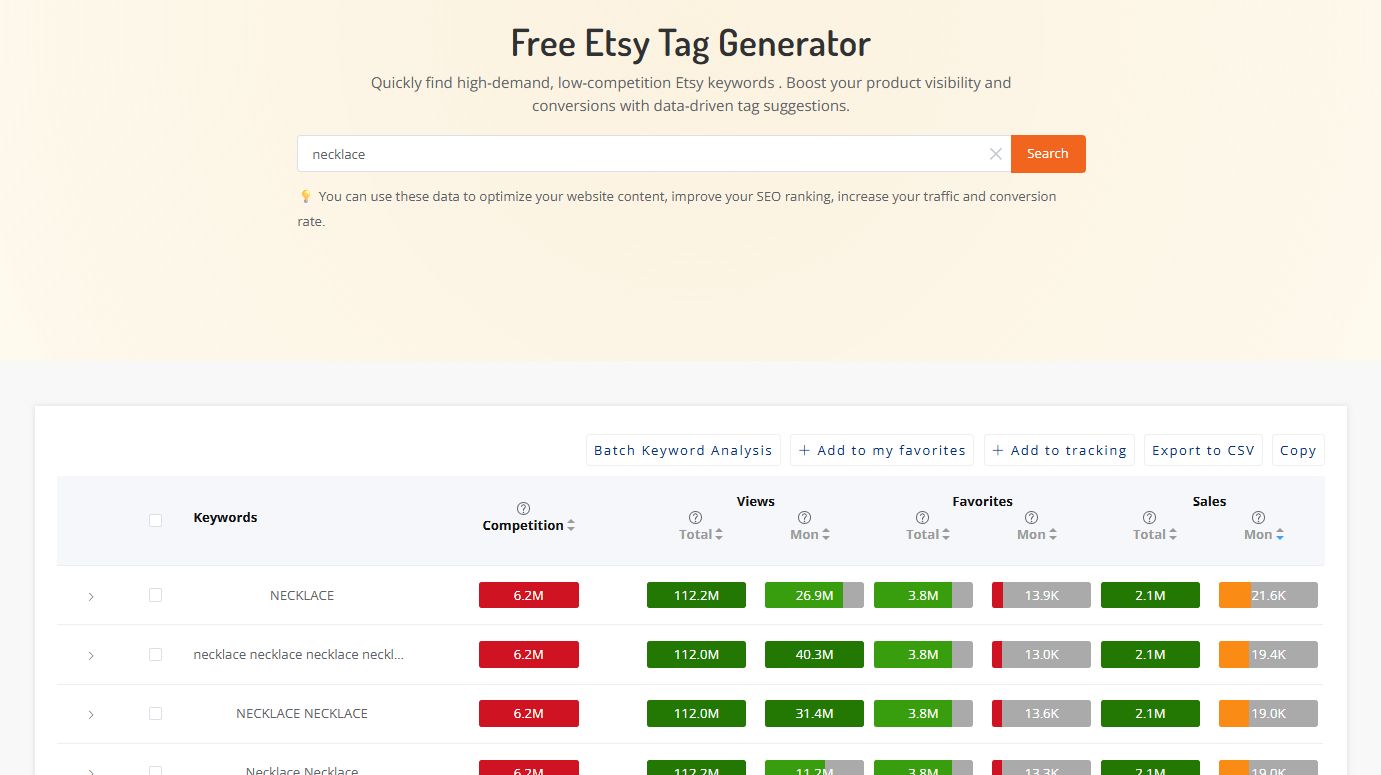
Task: Click the help icon above Sales Mon
Action: pos(1258,517)
